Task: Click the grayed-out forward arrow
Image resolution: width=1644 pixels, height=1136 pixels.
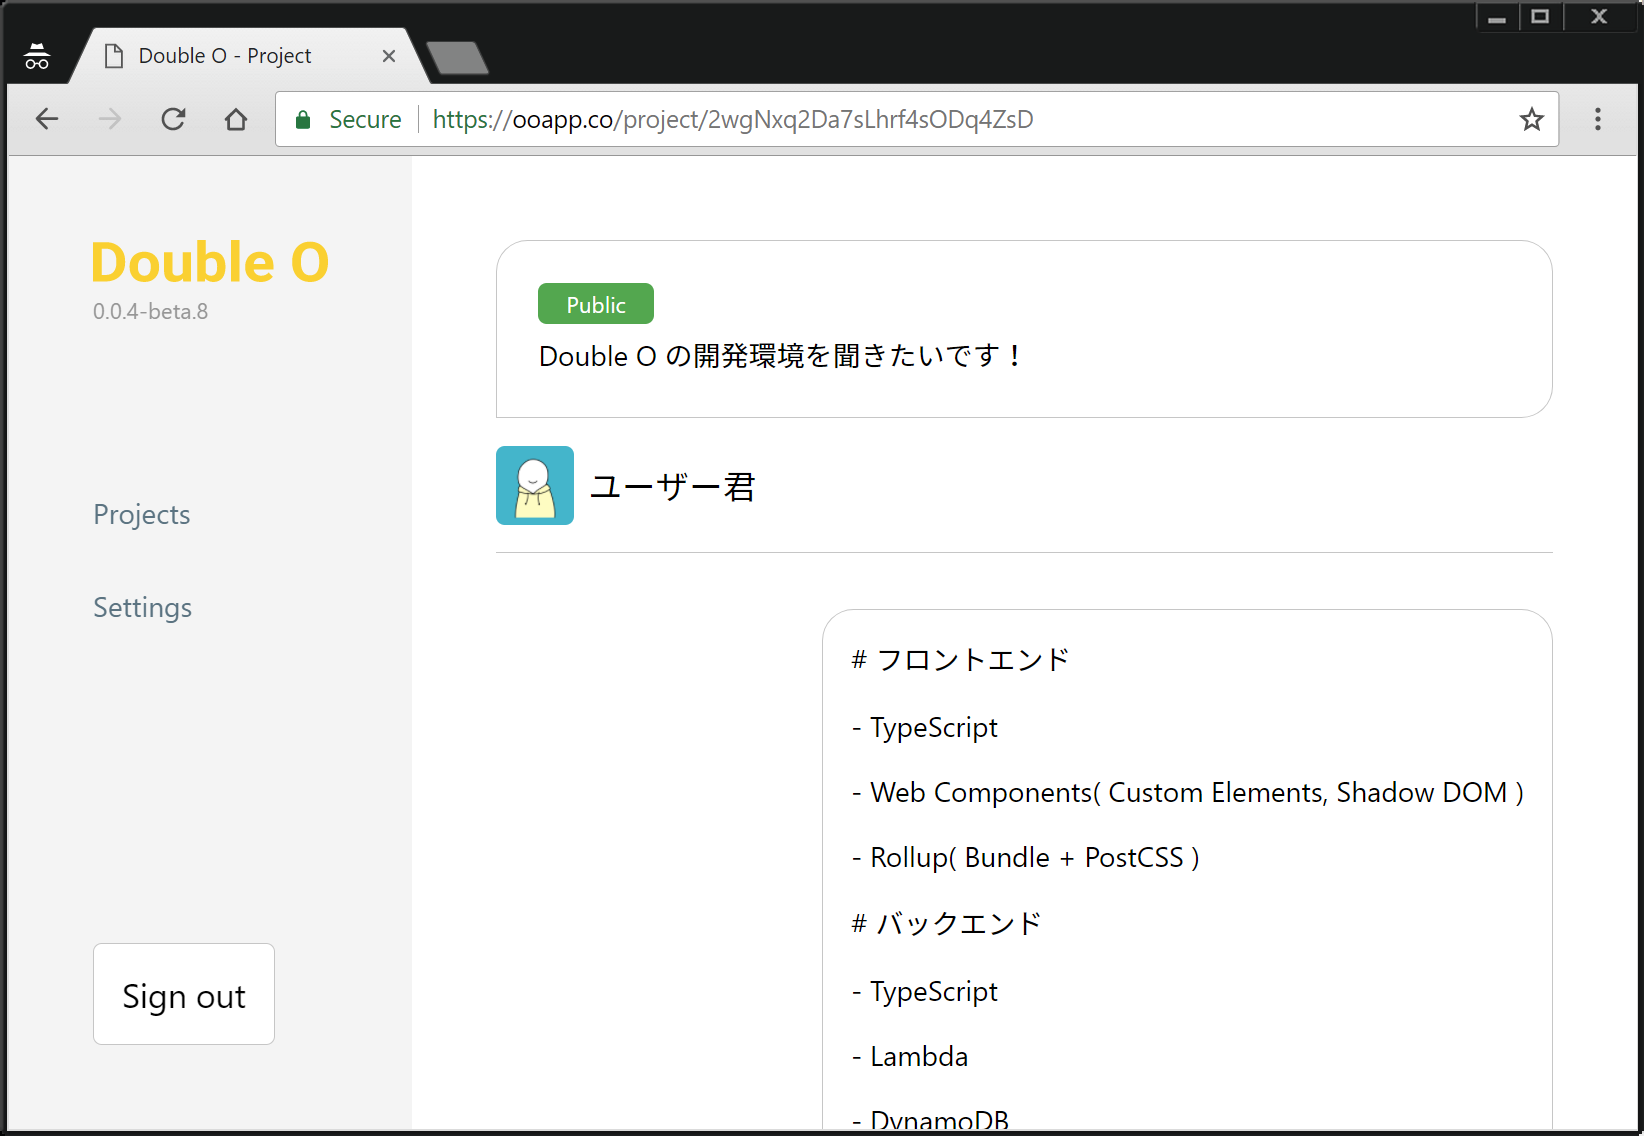Action: 110,119
